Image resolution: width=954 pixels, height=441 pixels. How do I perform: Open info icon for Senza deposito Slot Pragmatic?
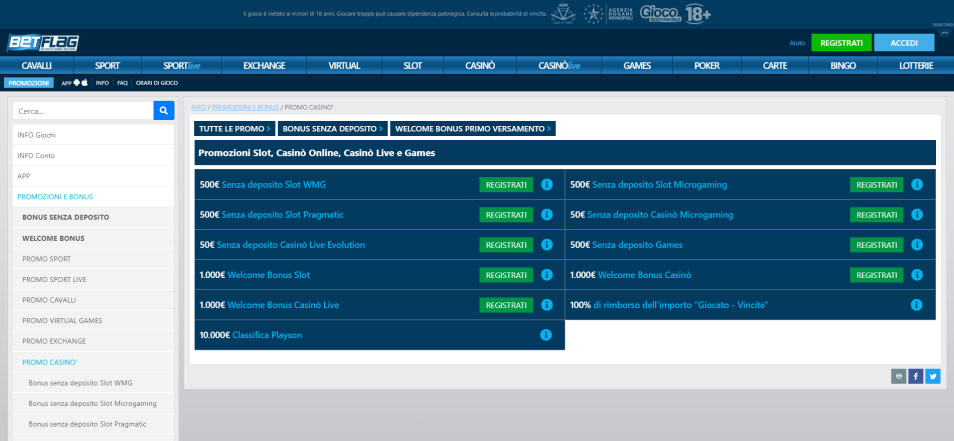[x=546, y=215]
